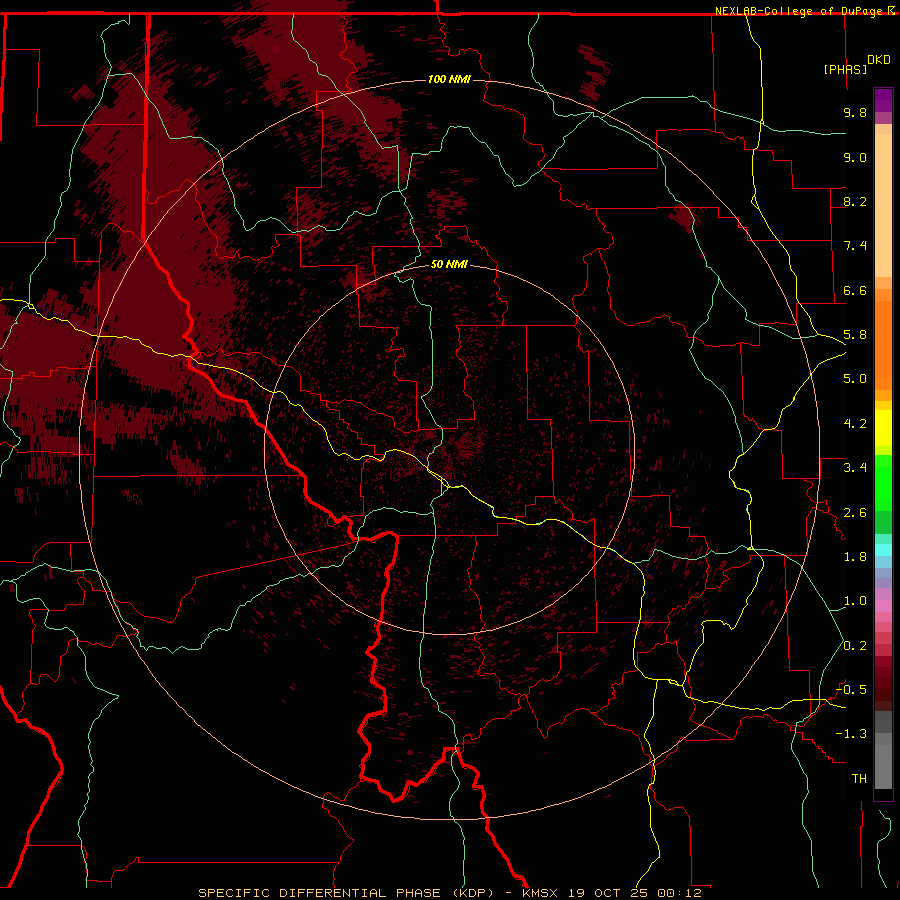Click the 8.2 scale value
Viewport: 900px width, 900px height.
[855, 201]
